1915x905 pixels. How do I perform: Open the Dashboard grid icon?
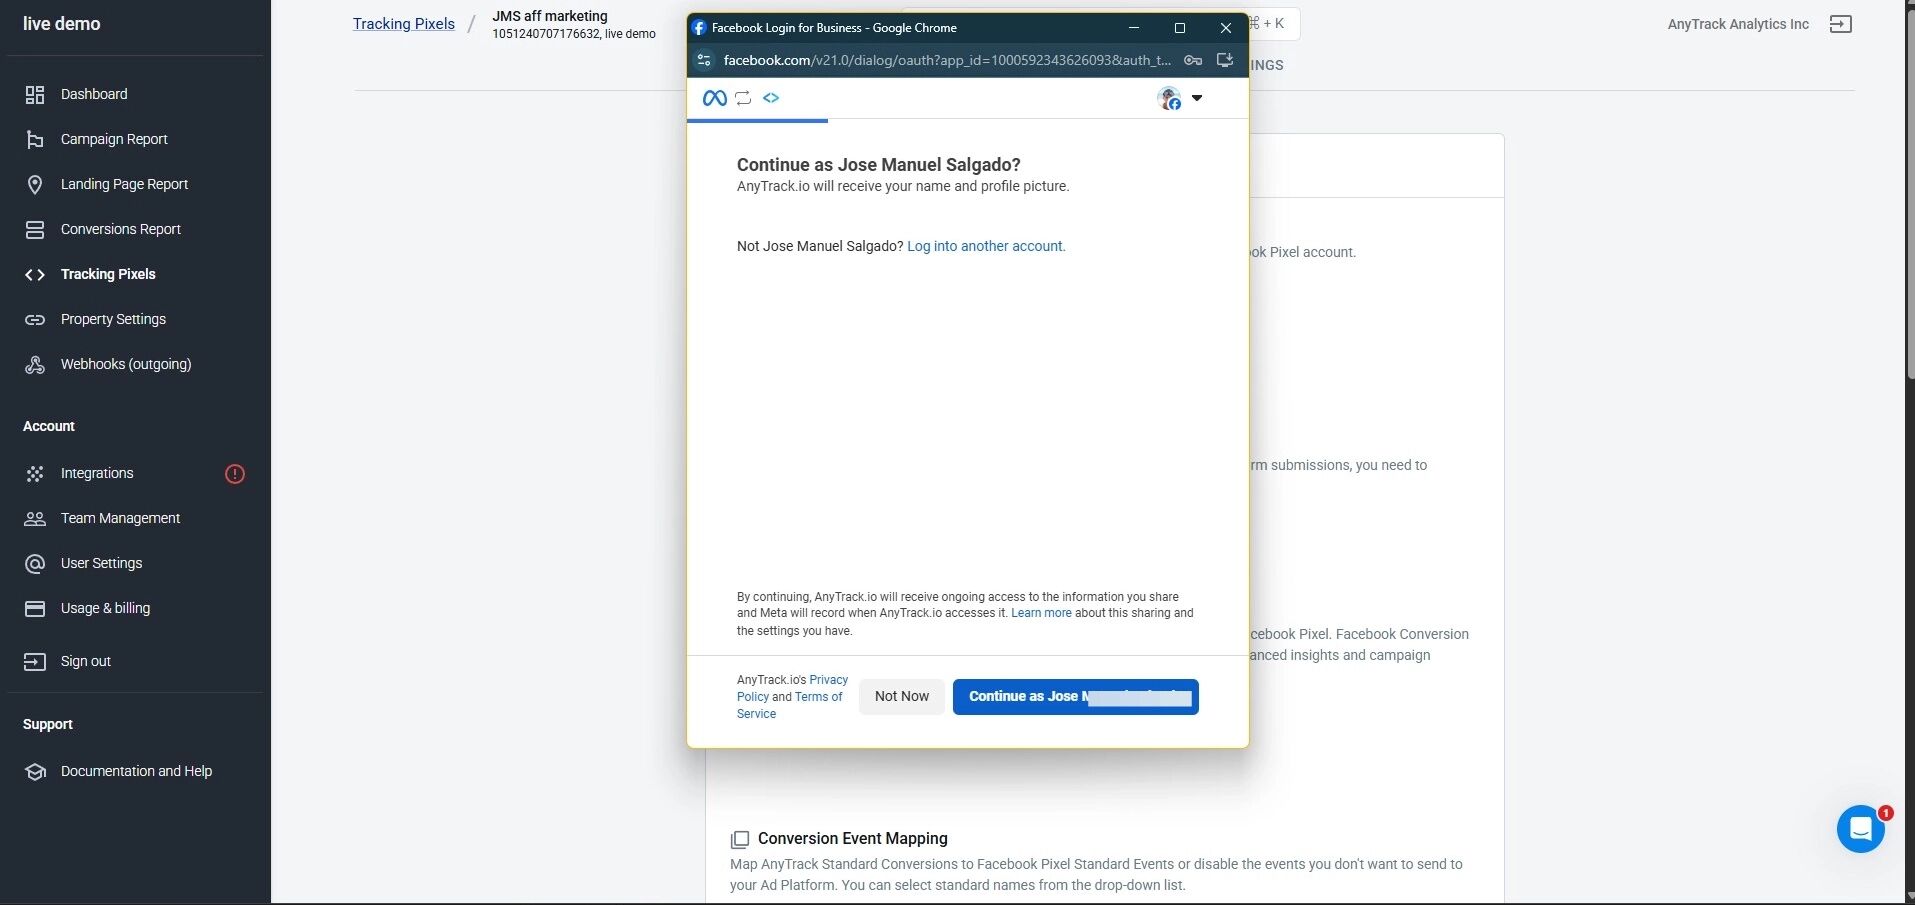click(35, 95)
